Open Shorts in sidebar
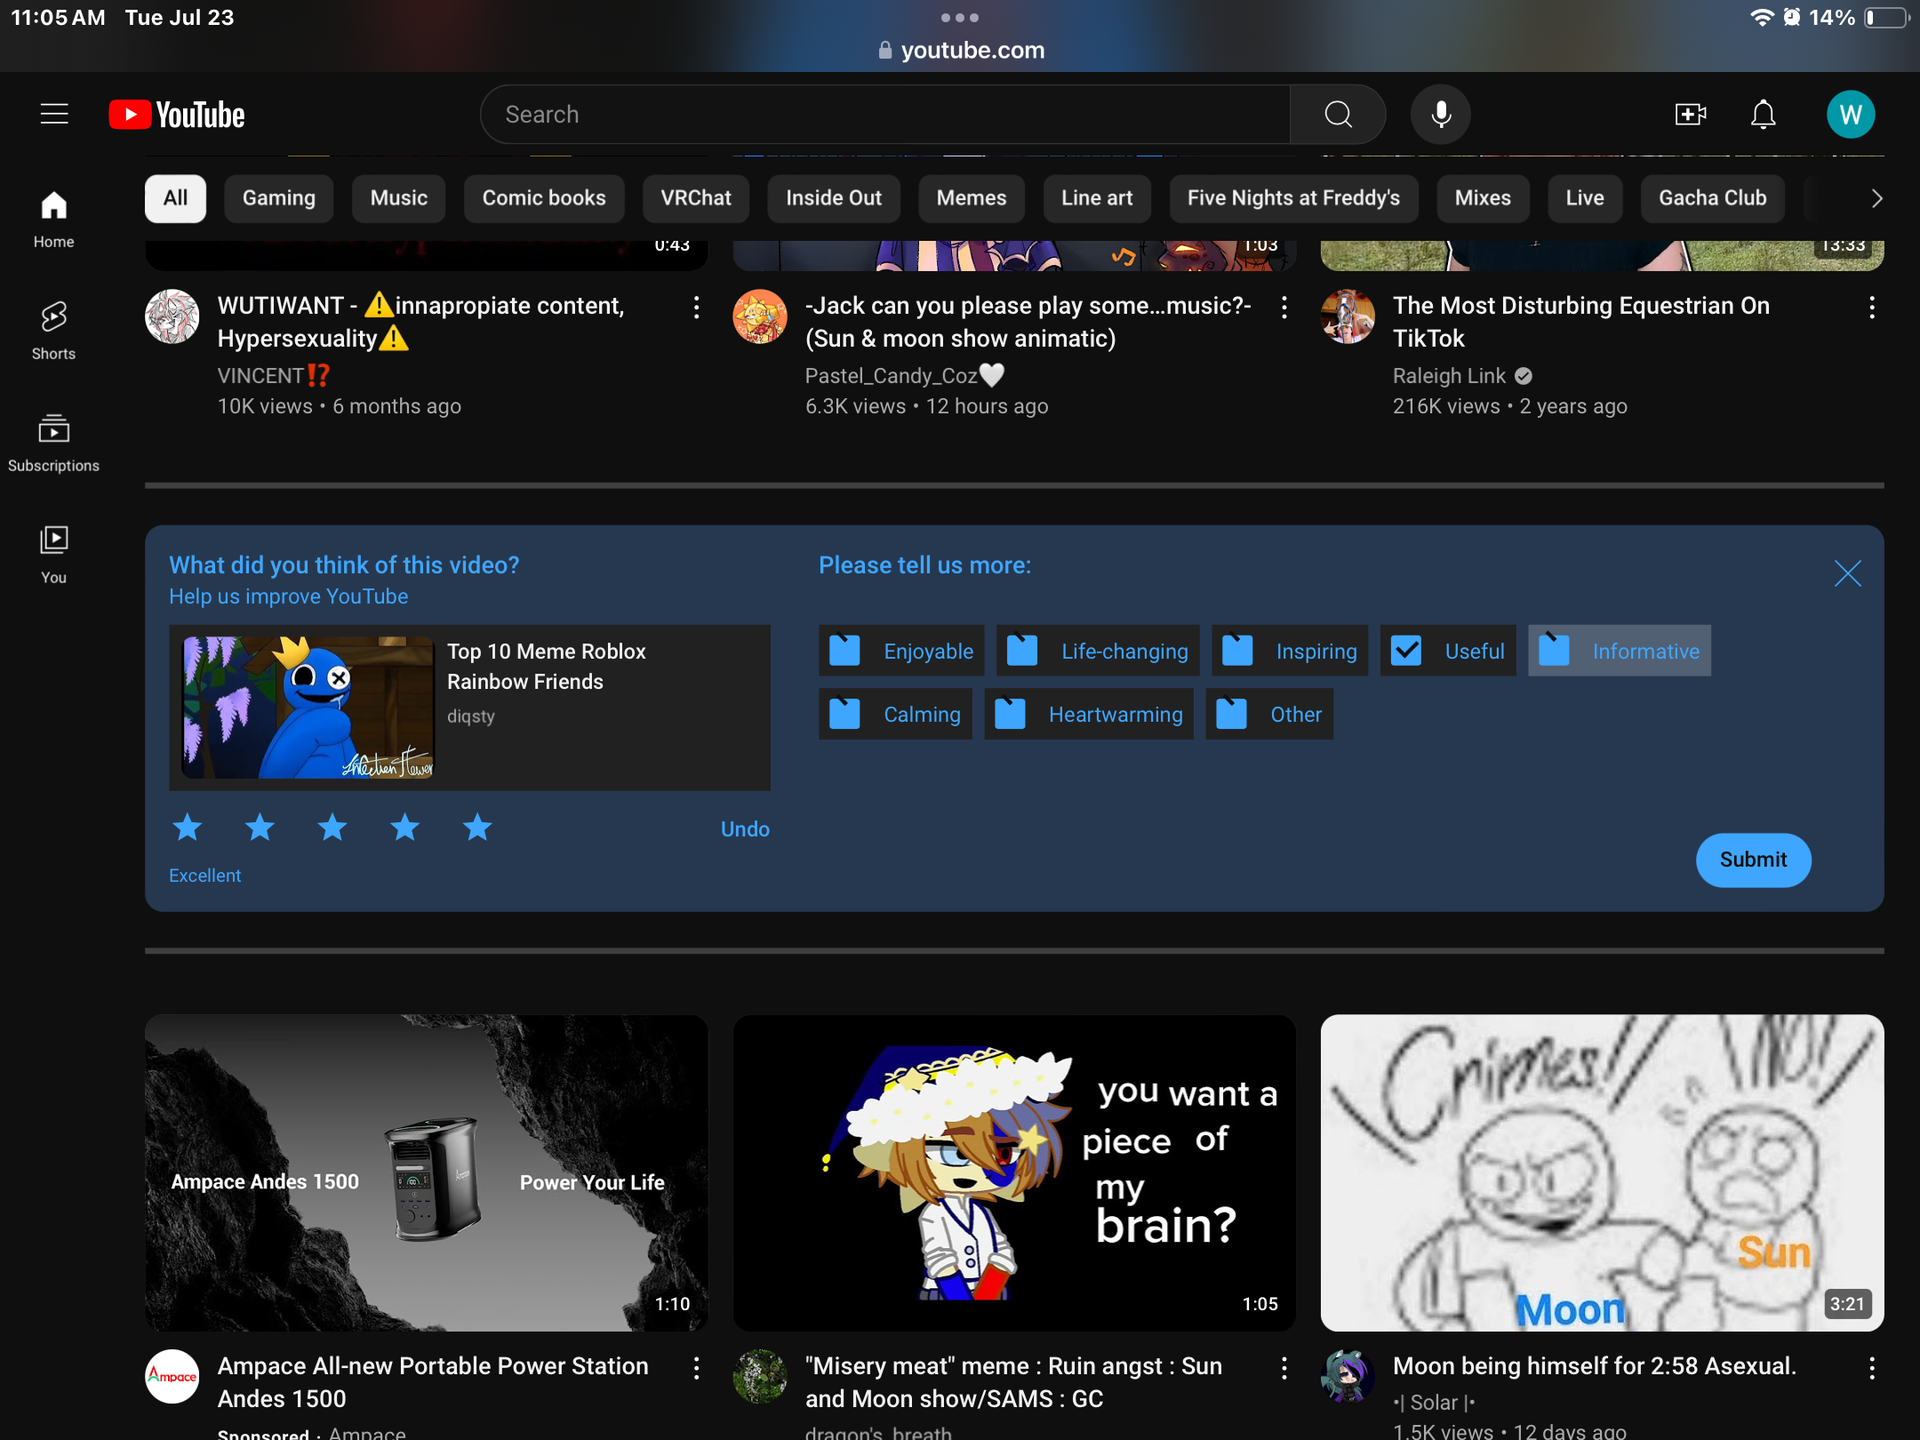This screenshot has width=1920, height=1440. [x=54, y=332]
